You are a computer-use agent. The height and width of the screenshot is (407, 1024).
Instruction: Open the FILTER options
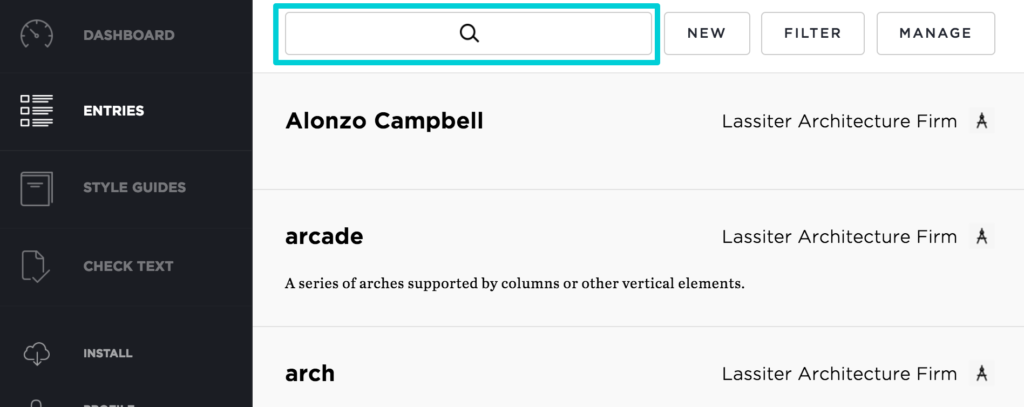pyautogui.click(x=812, y=33)
